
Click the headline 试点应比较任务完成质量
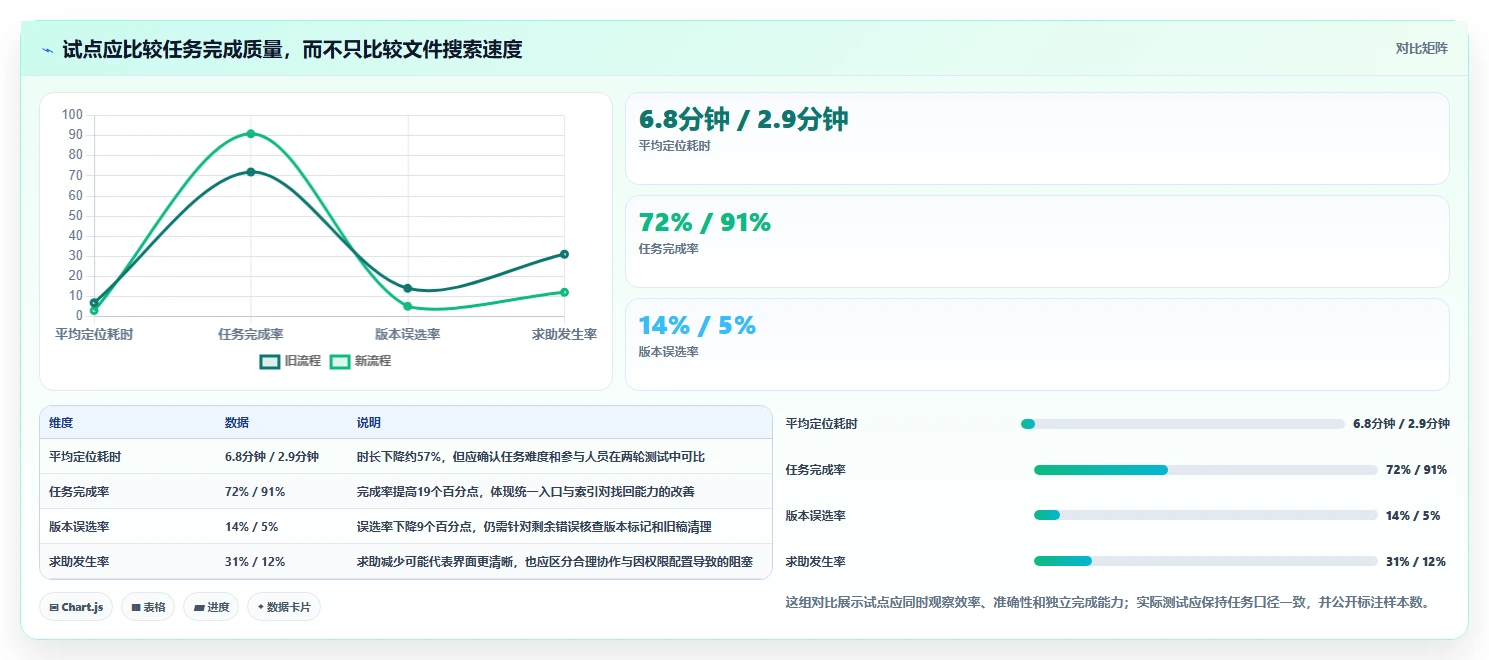(x=292, y=50)
